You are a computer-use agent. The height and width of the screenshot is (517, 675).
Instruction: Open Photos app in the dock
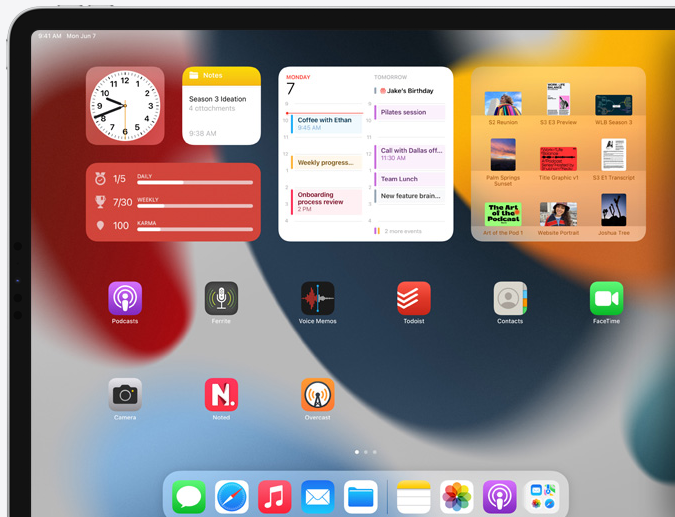tap(457, 496)
